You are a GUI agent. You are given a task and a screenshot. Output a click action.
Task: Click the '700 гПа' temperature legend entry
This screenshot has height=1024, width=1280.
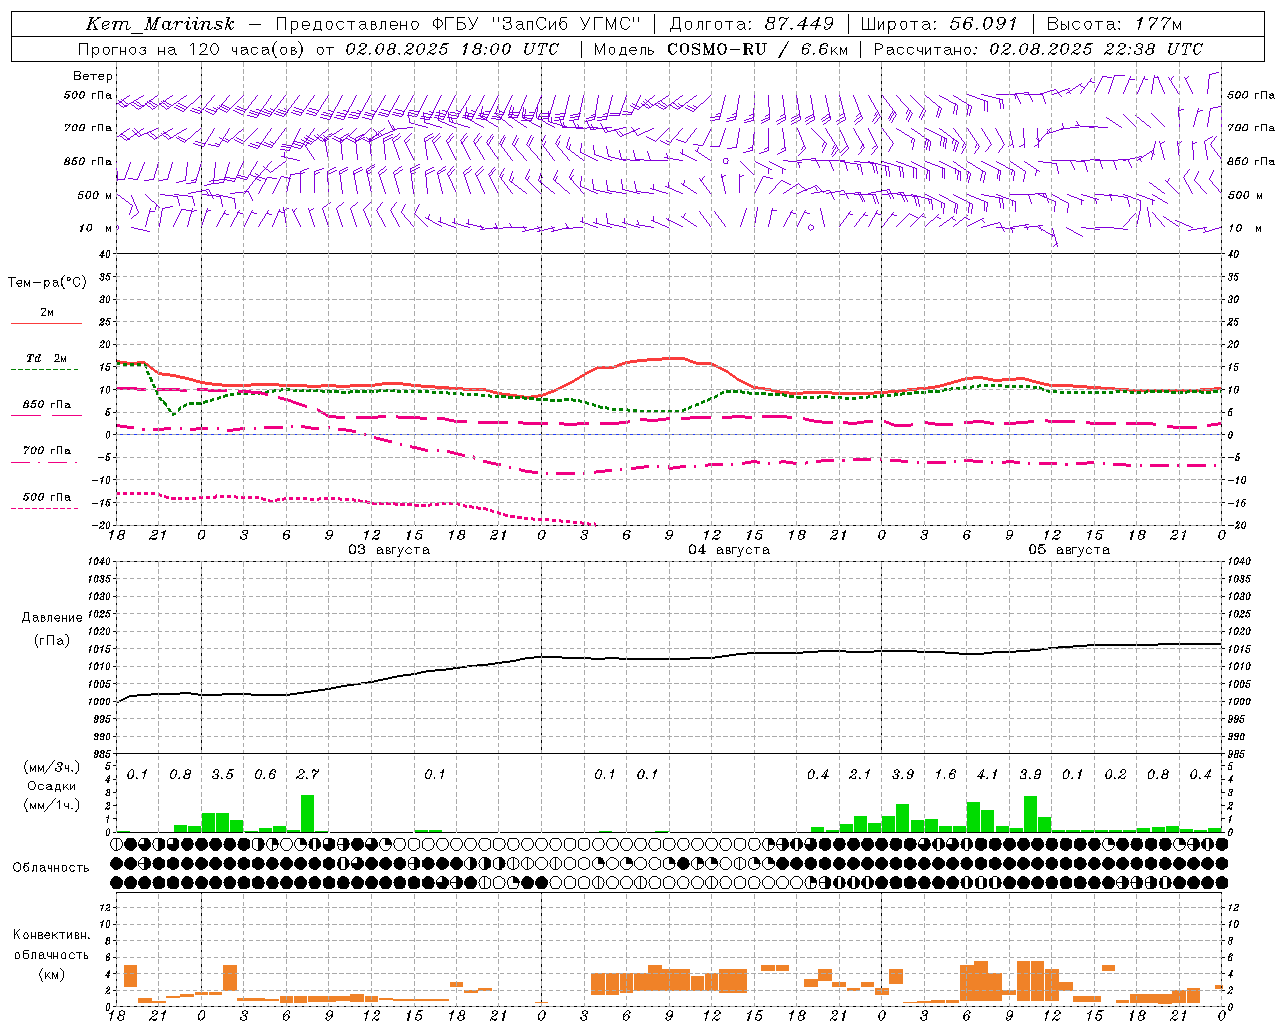[x=46, y=454]
